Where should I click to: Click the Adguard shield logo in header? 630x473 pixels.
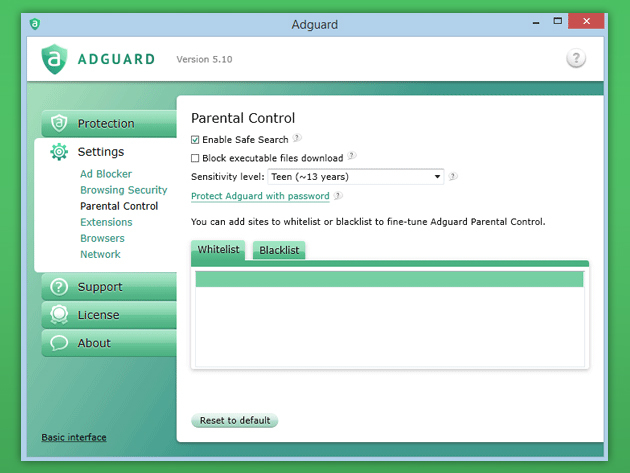54,59
